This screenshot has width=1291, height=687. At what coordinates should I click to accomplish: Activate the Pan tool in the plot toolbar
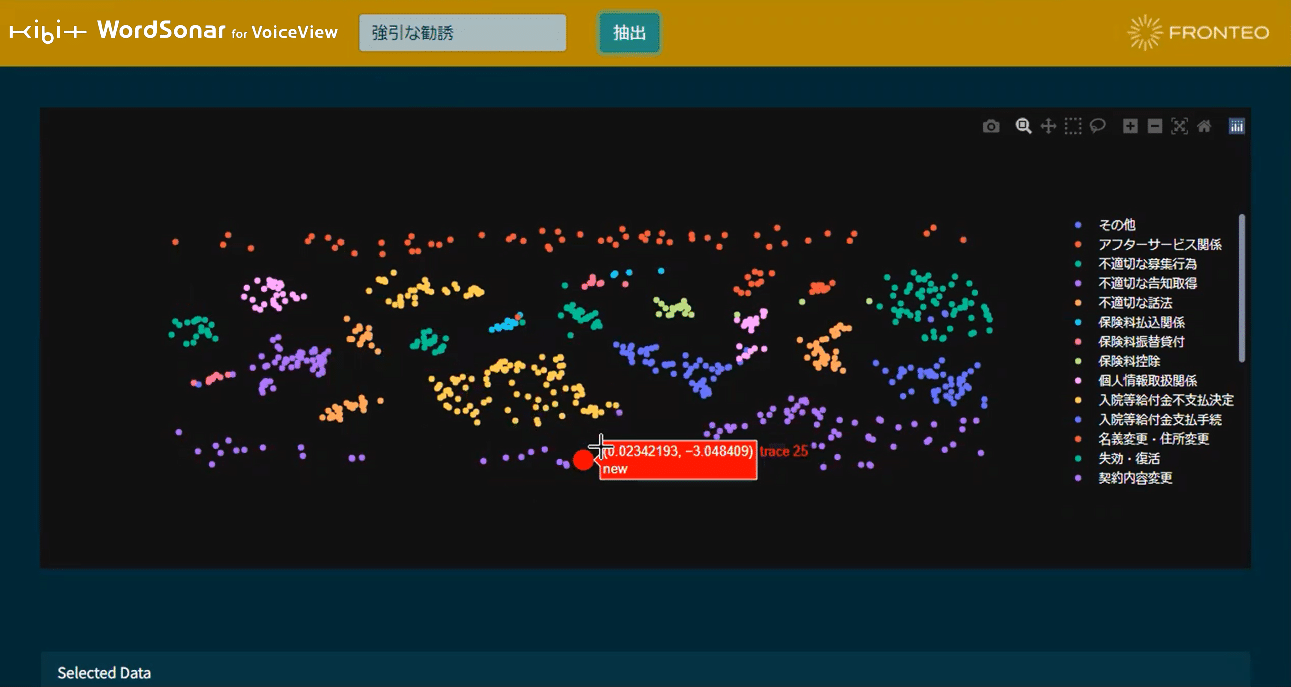click(1048, 126)
